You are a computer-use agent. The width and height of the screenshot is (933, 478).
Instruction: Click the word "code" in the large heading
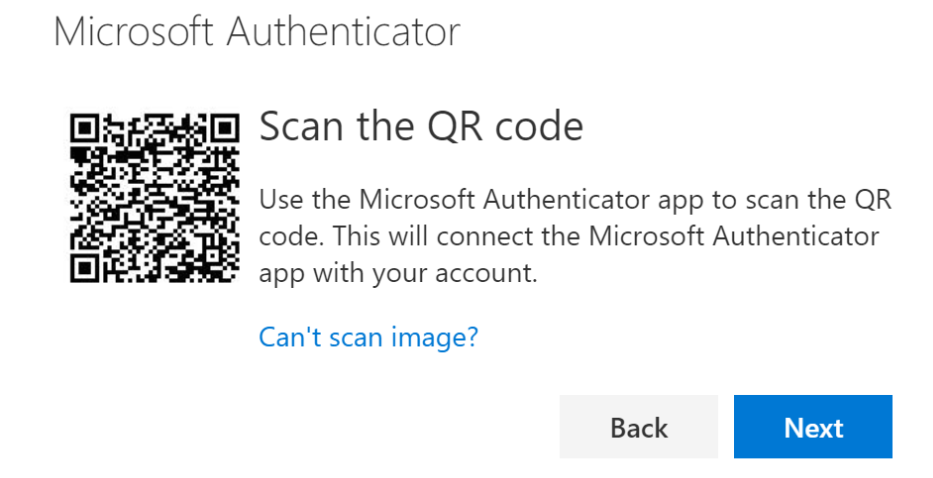coord(540,126)
